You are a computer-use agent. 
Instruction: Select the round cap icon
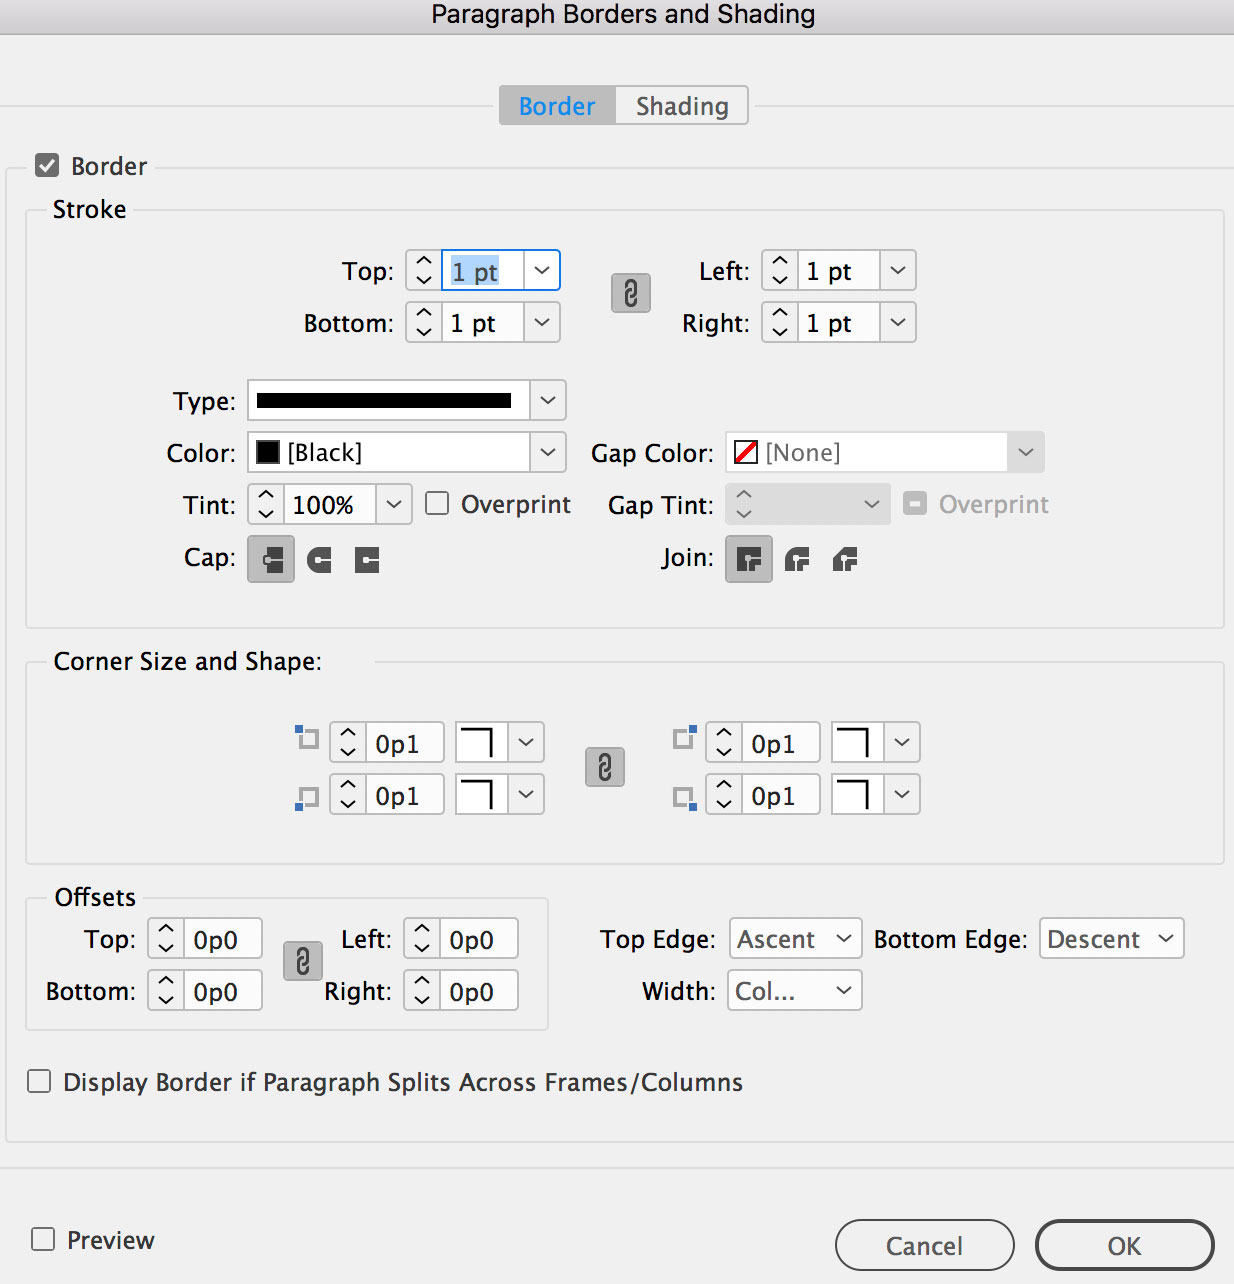[319, 560]
